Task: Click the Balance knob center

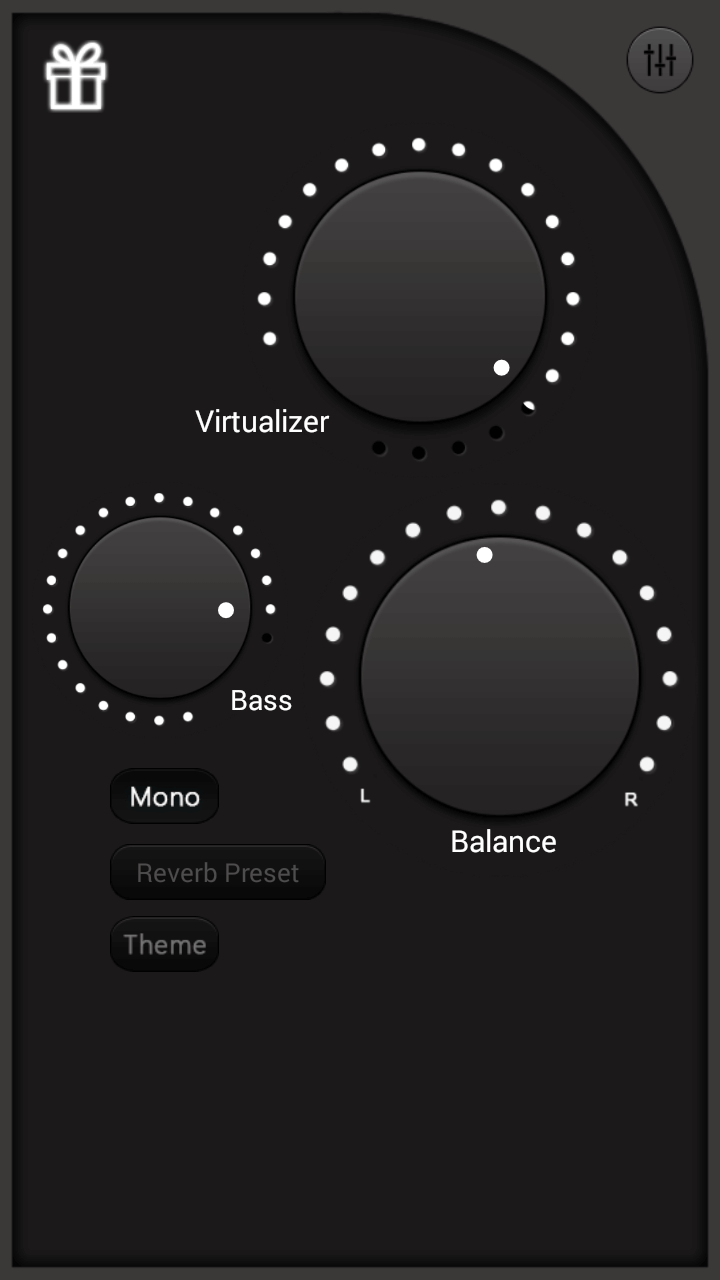Action: pyautogui.click(x=500, y=677)
